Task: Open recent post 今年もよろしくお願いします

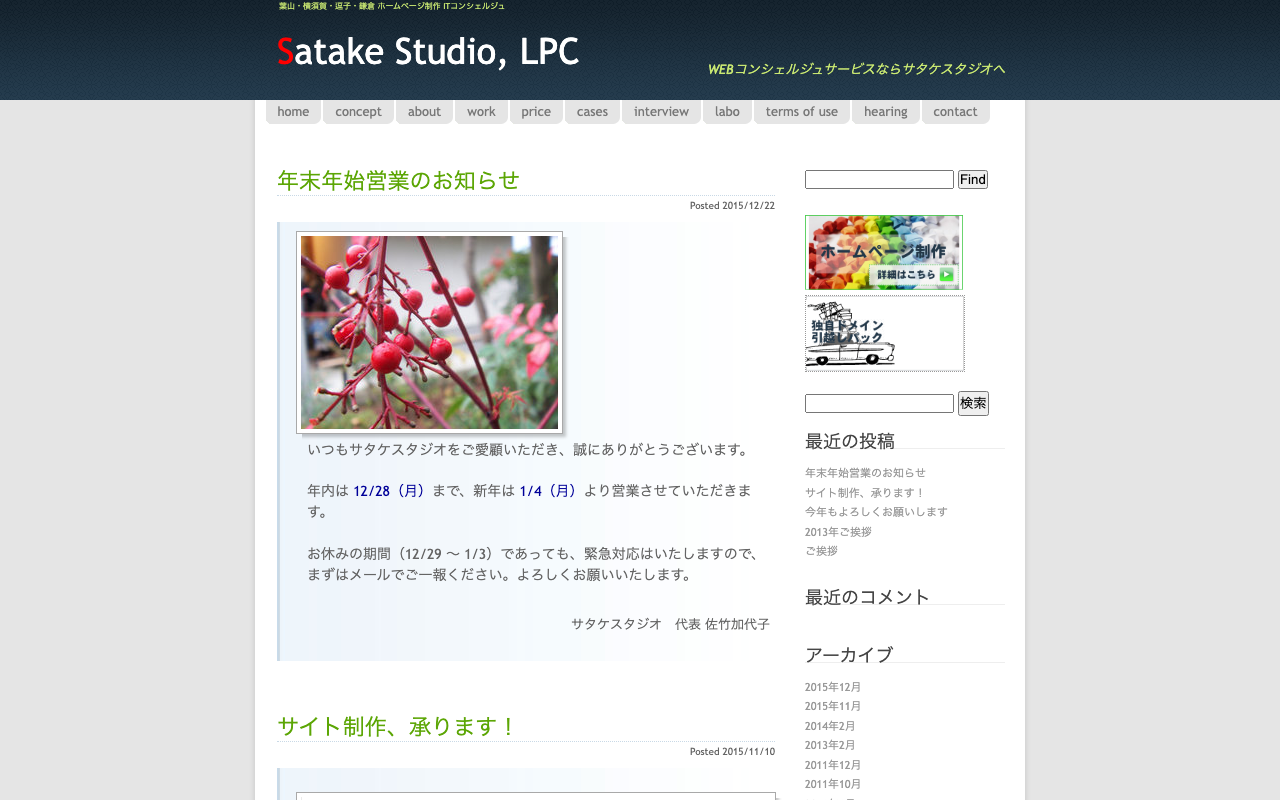Action: 876,512
